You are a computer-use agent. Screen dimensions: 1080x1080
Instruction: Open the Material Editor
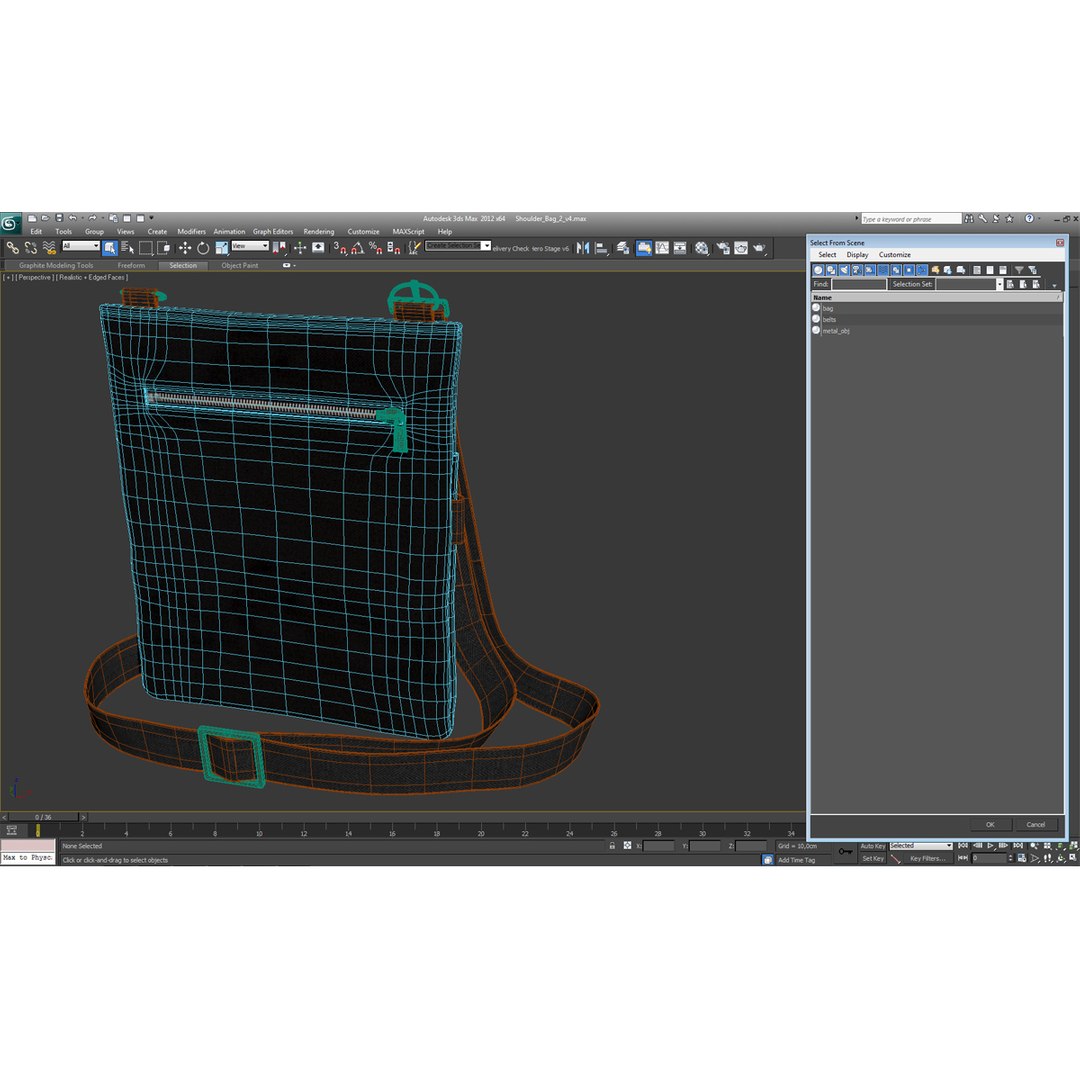tap(701, 248)
